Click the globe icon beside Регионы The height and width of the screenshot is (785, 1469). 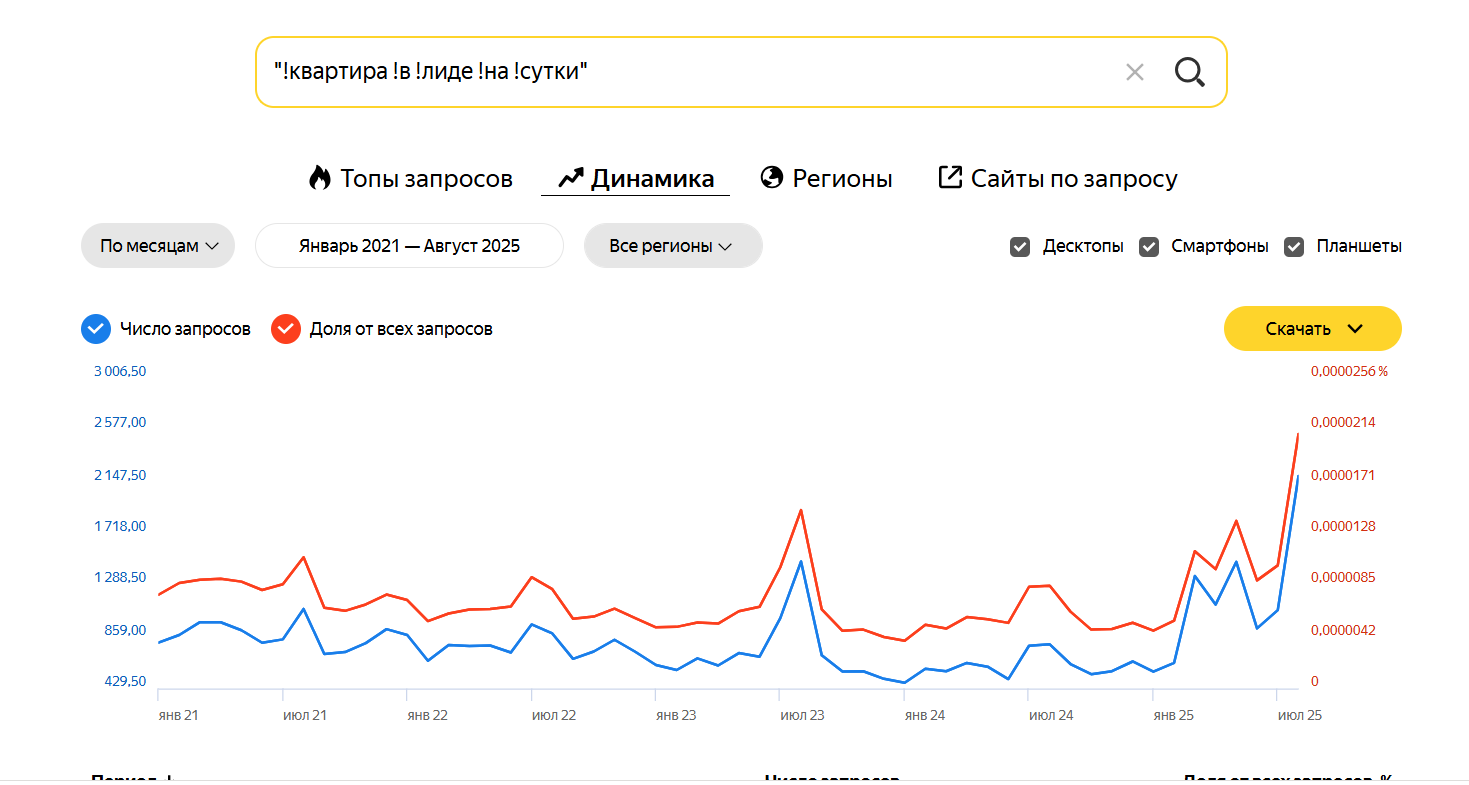(x=771, y=178)
